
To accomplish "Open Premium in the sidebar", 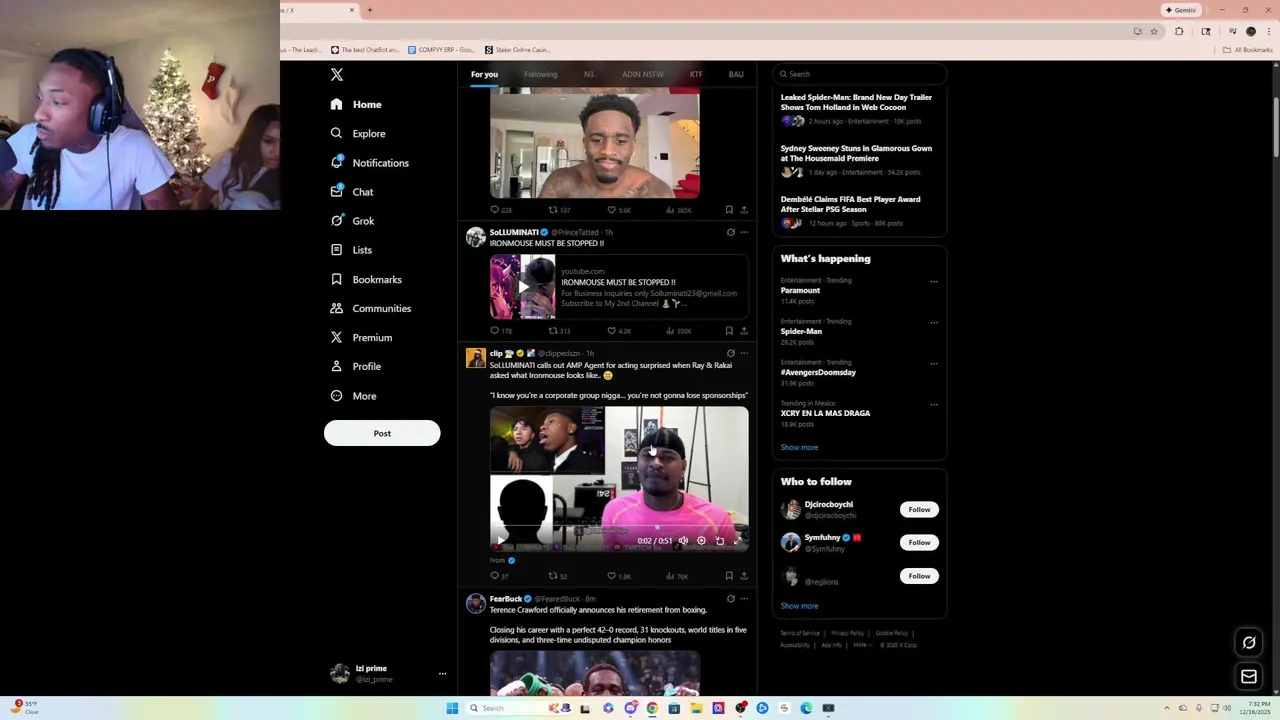I will [x=361, y=337].
